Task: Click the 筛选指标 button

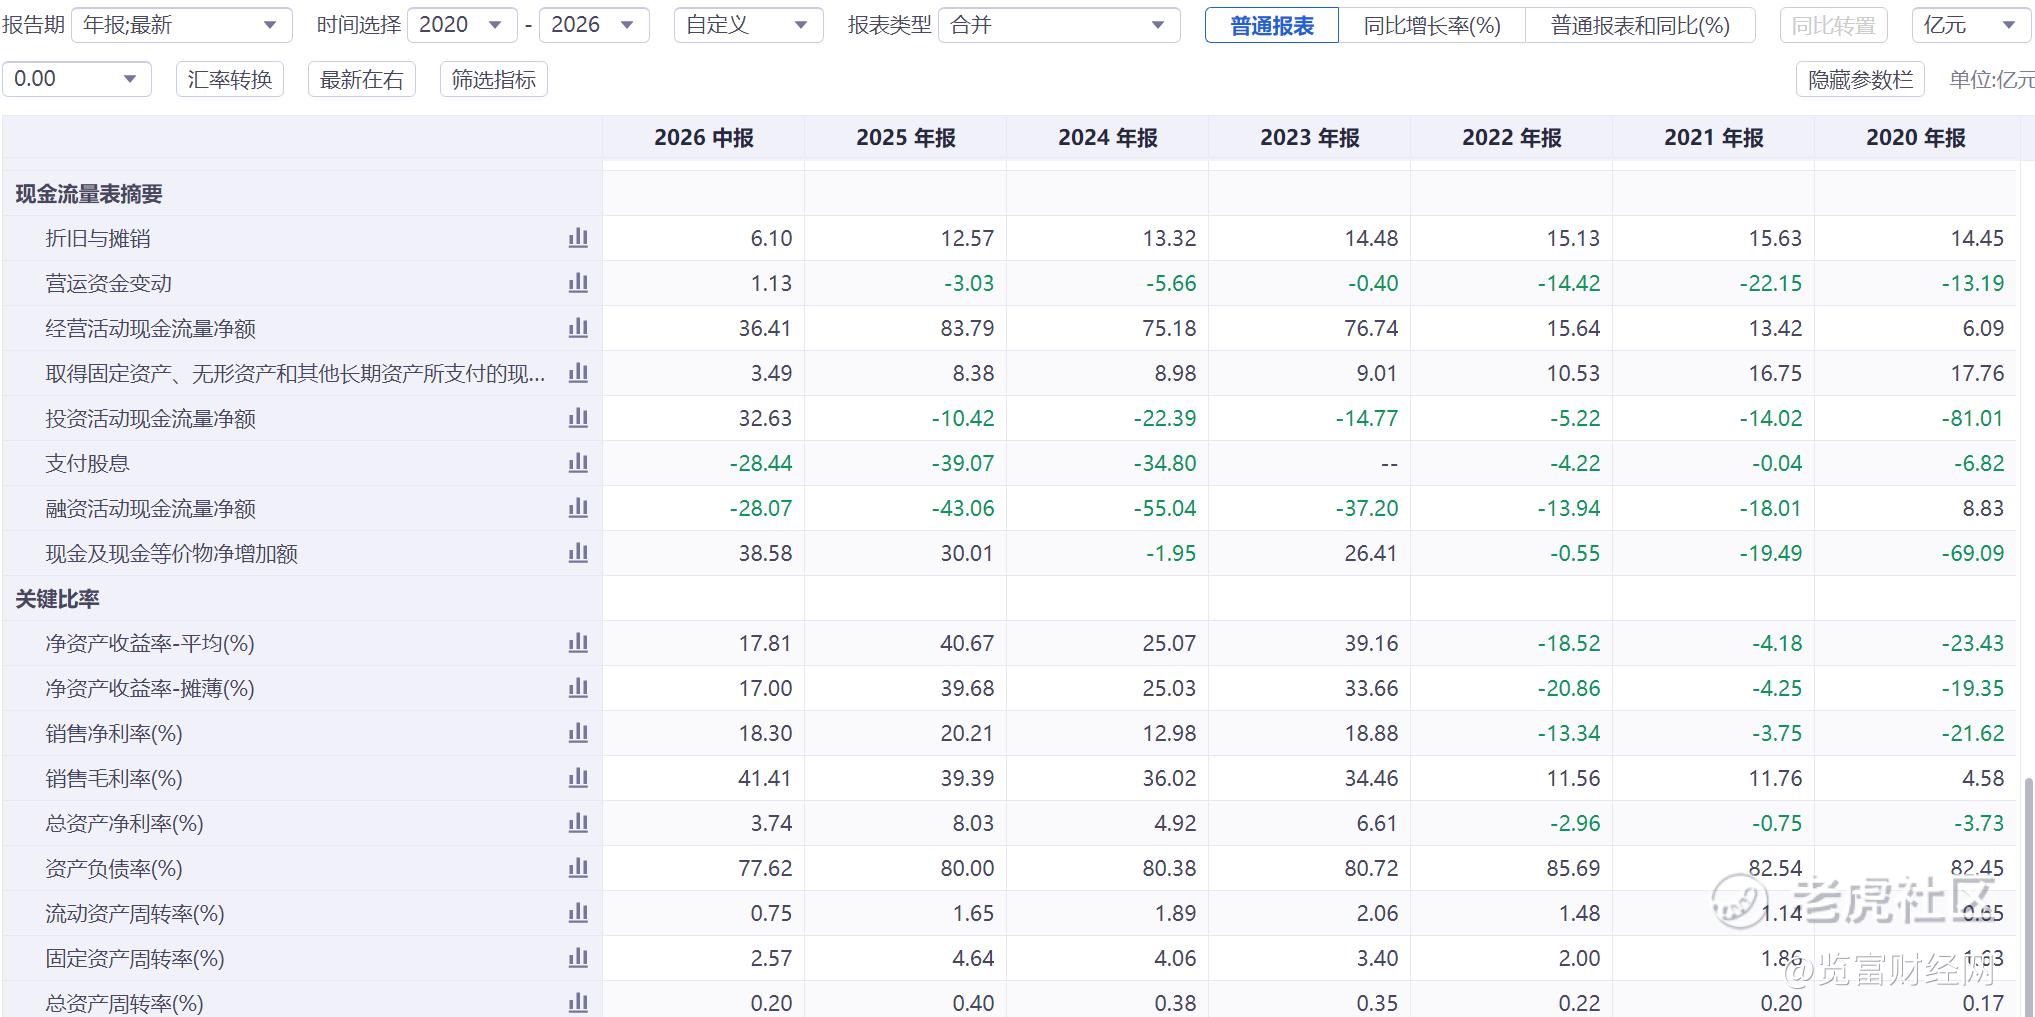Action: click(494, 79)
